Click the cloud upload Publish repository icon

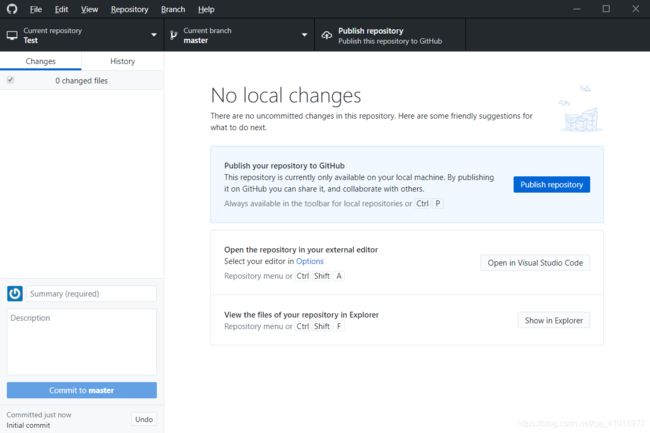[327, 36]
